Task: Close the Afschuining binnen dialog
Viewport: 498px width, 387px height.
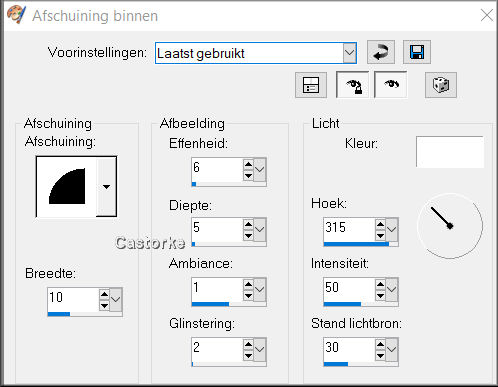Action: click(x=487, y=15)
